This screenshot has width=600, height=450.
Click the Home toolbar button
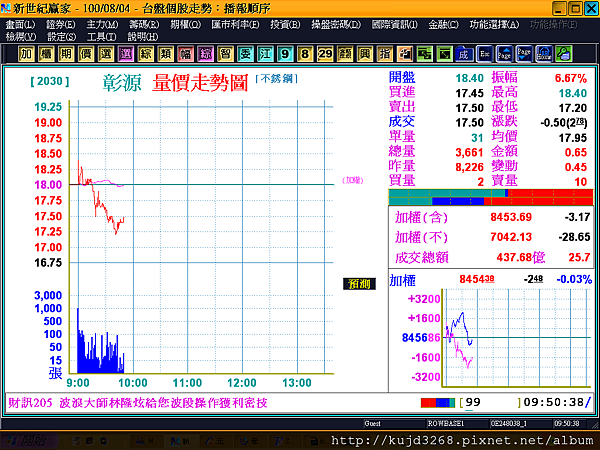click(x=544, y=54)
